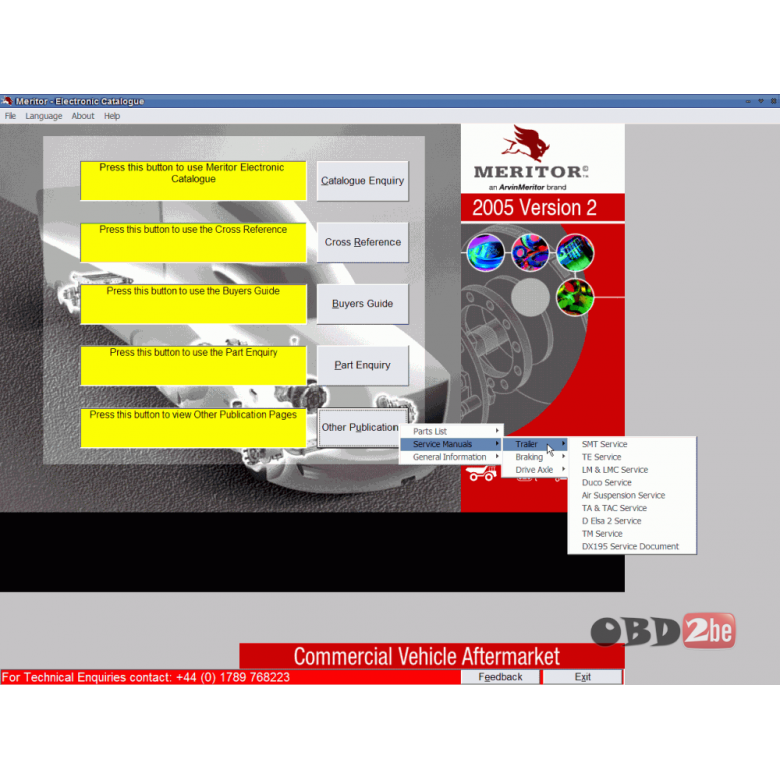Open TA & TAC Service manual
This screenshot has width=780, height=780.
point(632,508)
